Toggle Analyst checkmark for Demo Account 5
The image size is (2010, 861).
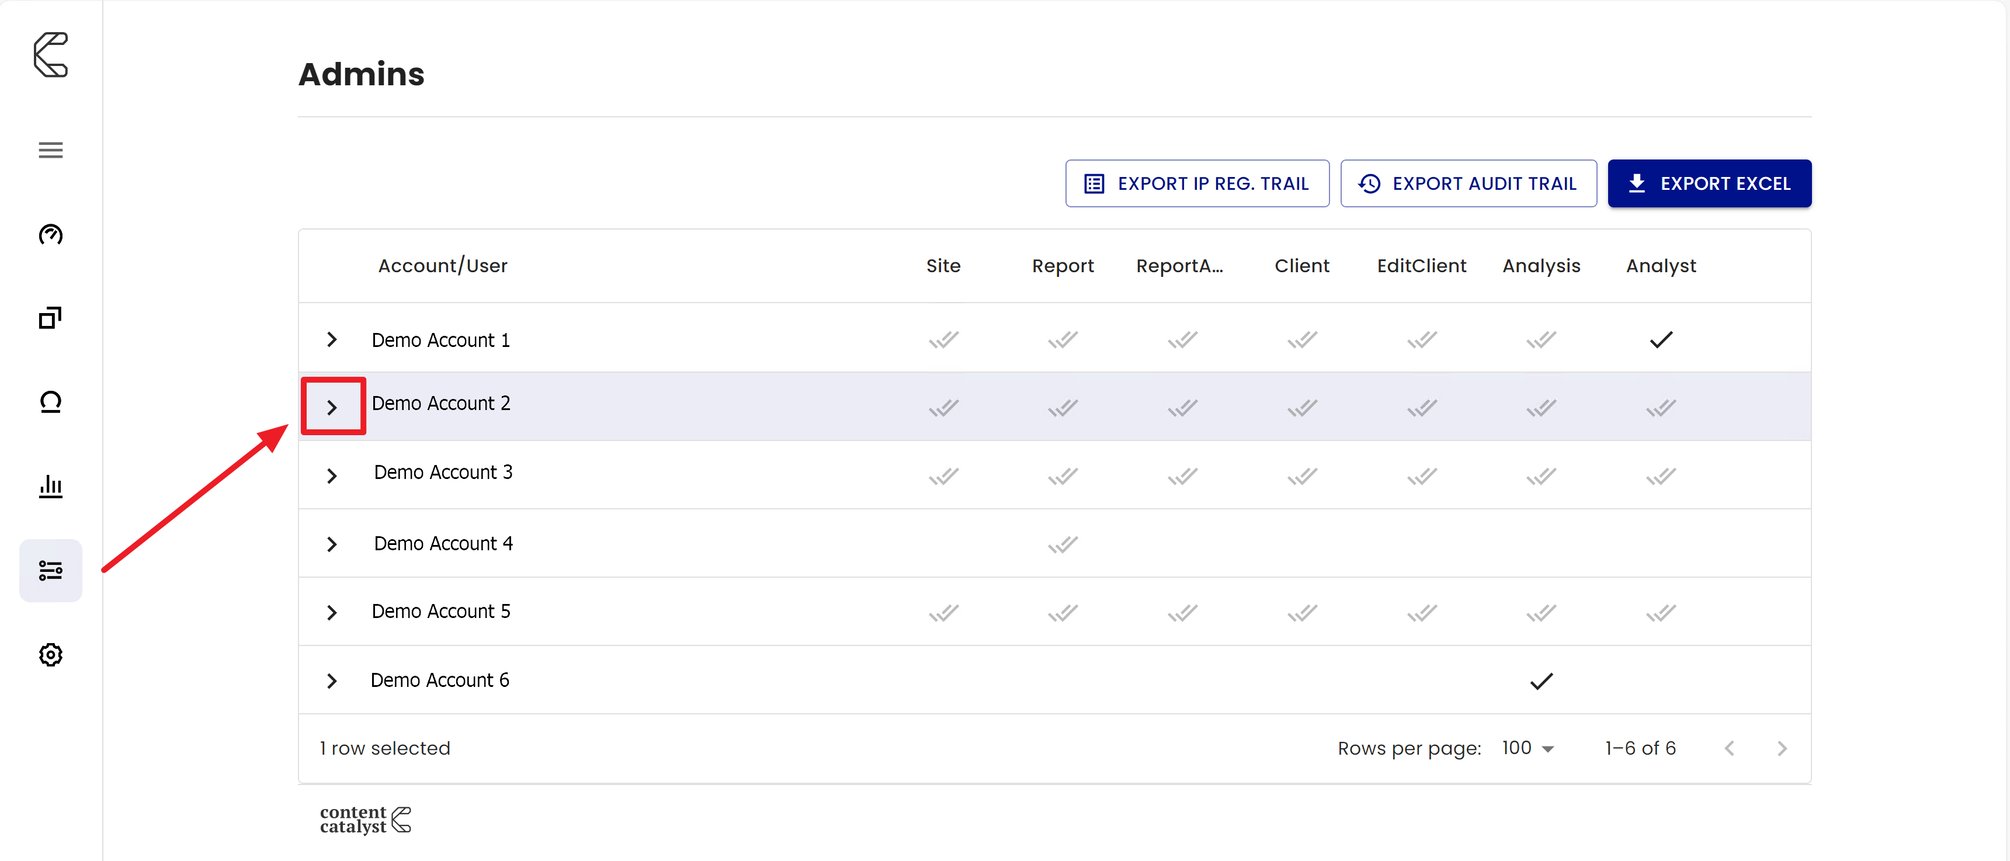point(1661,612)
